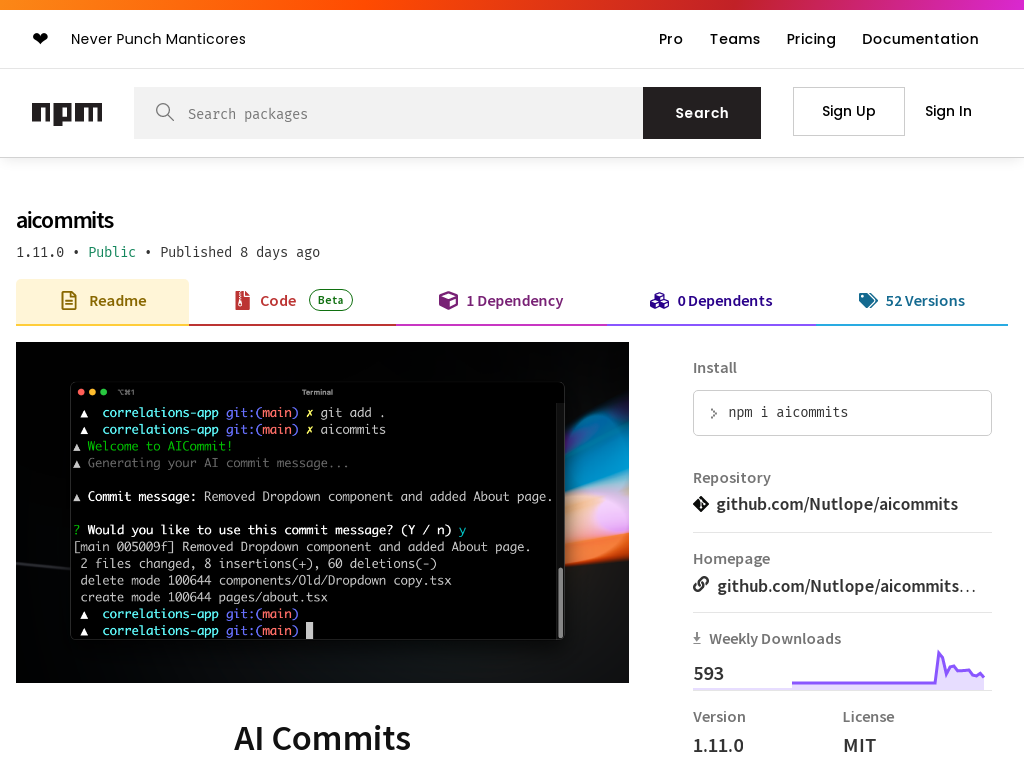Open the npm logo home link

(67, 113)
